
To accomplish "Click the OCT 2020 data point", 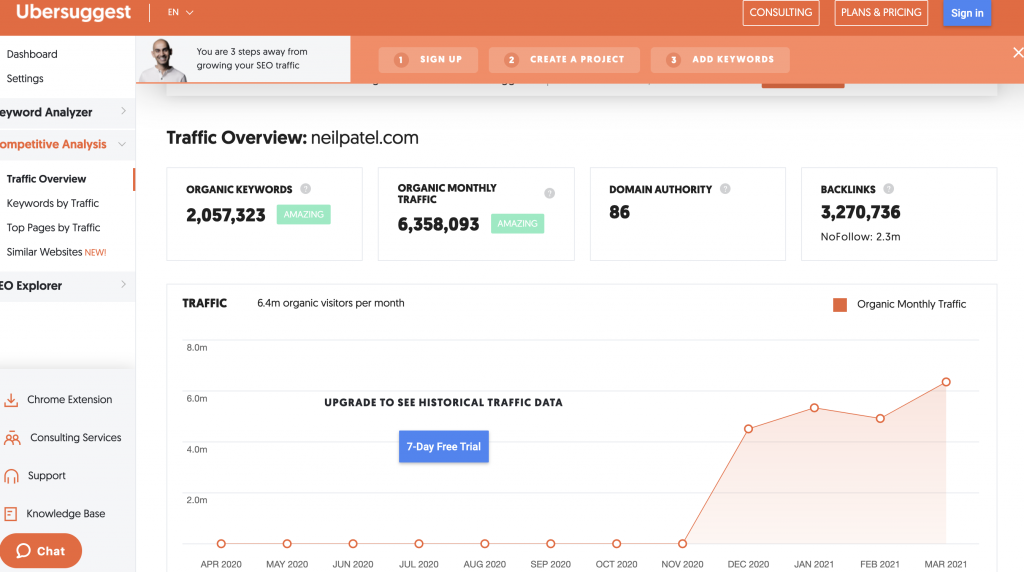I will [x=616, y=543].
